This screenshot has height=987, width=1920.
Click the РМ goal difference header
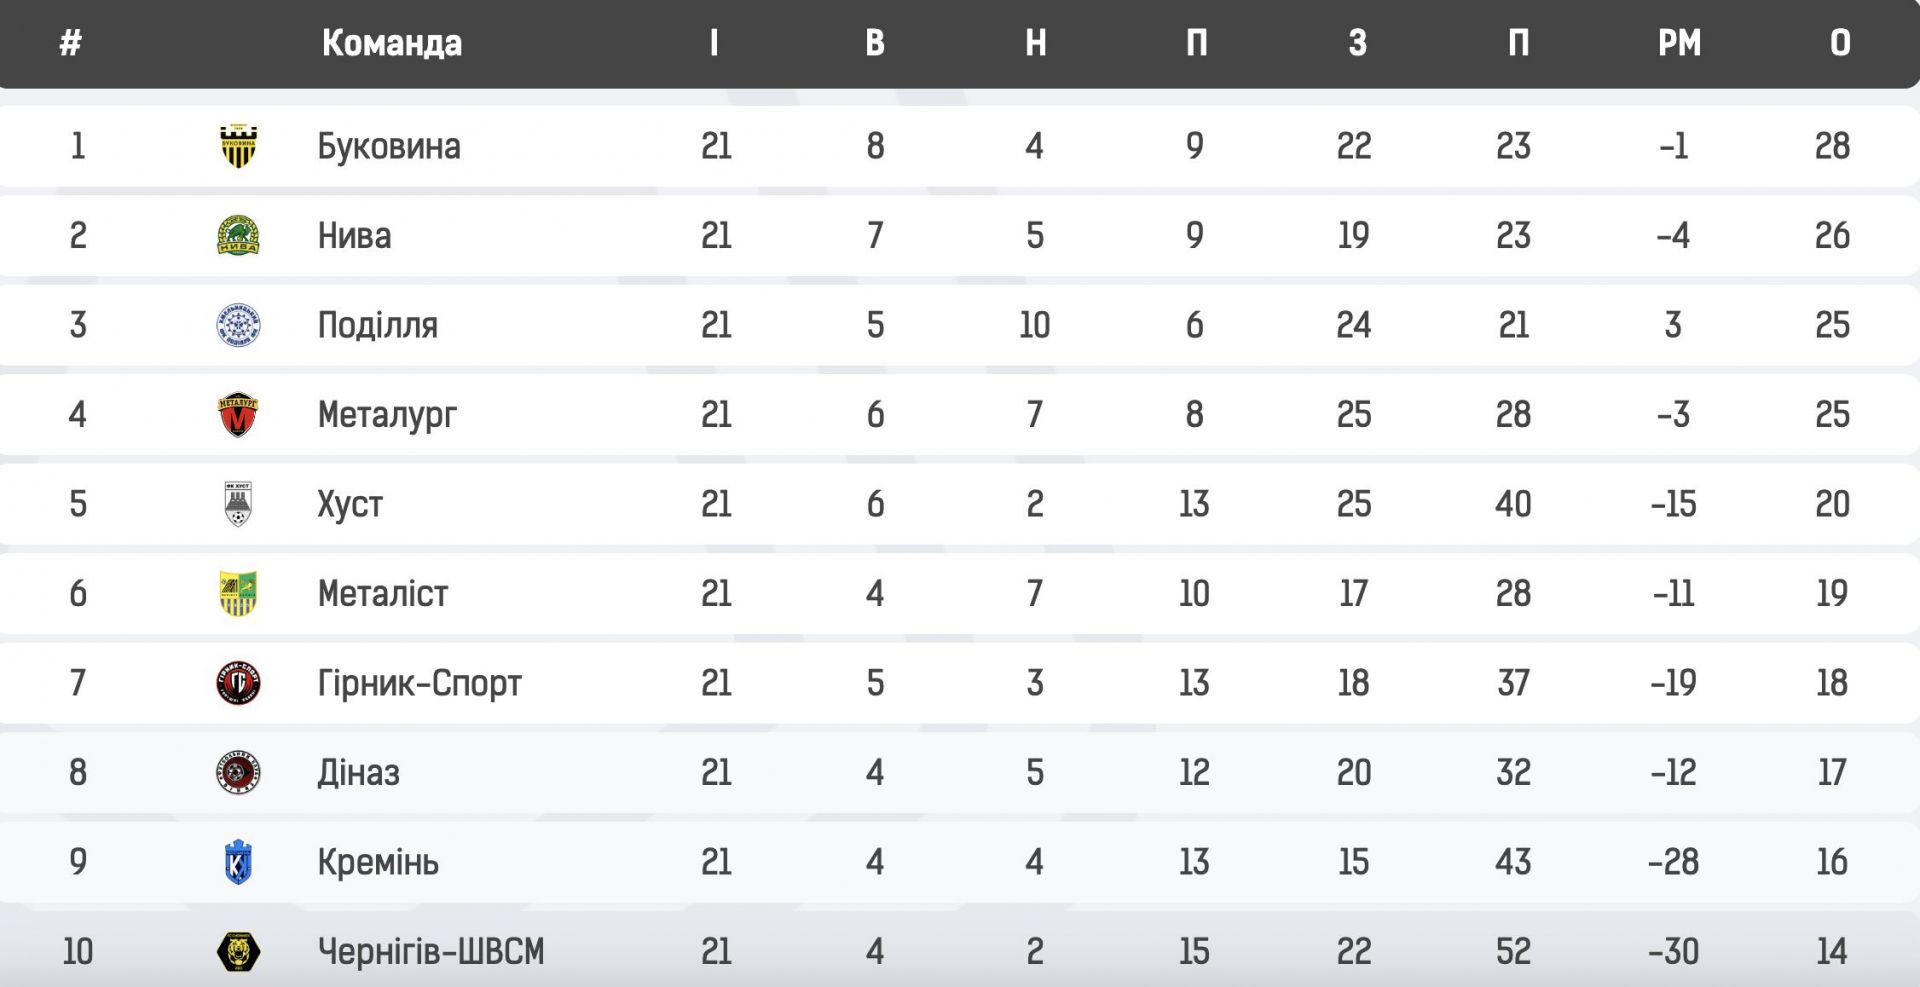coord(1679,43)
